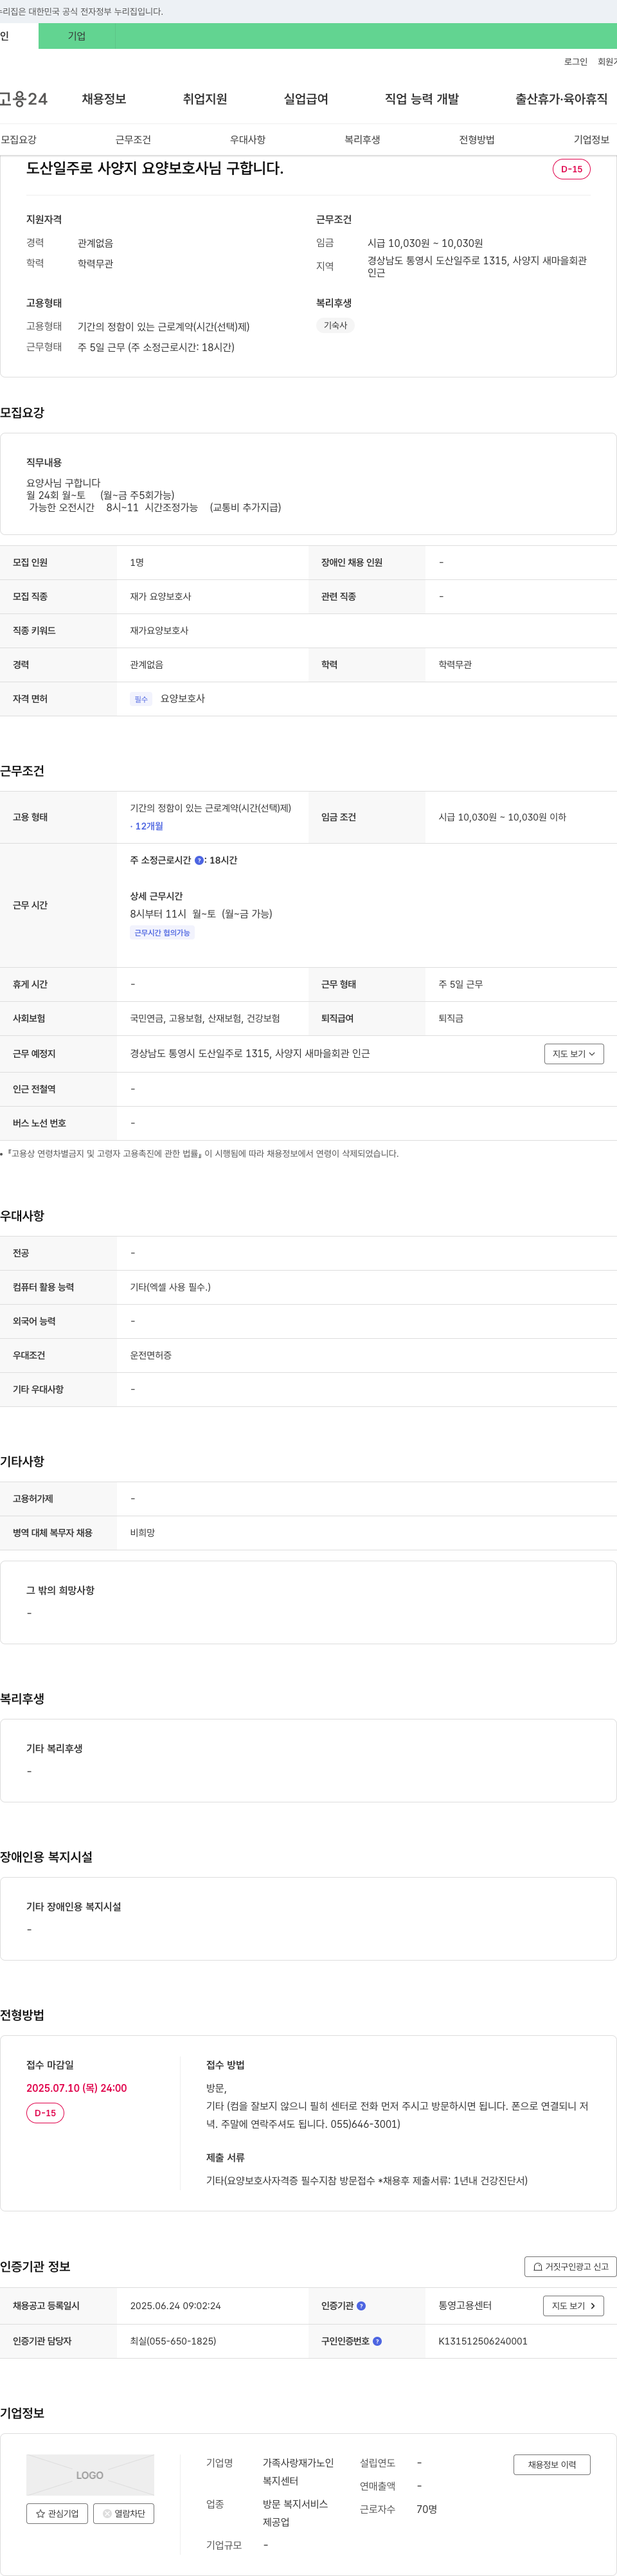Jump to 모집요강 section tab

click(19, 140)
